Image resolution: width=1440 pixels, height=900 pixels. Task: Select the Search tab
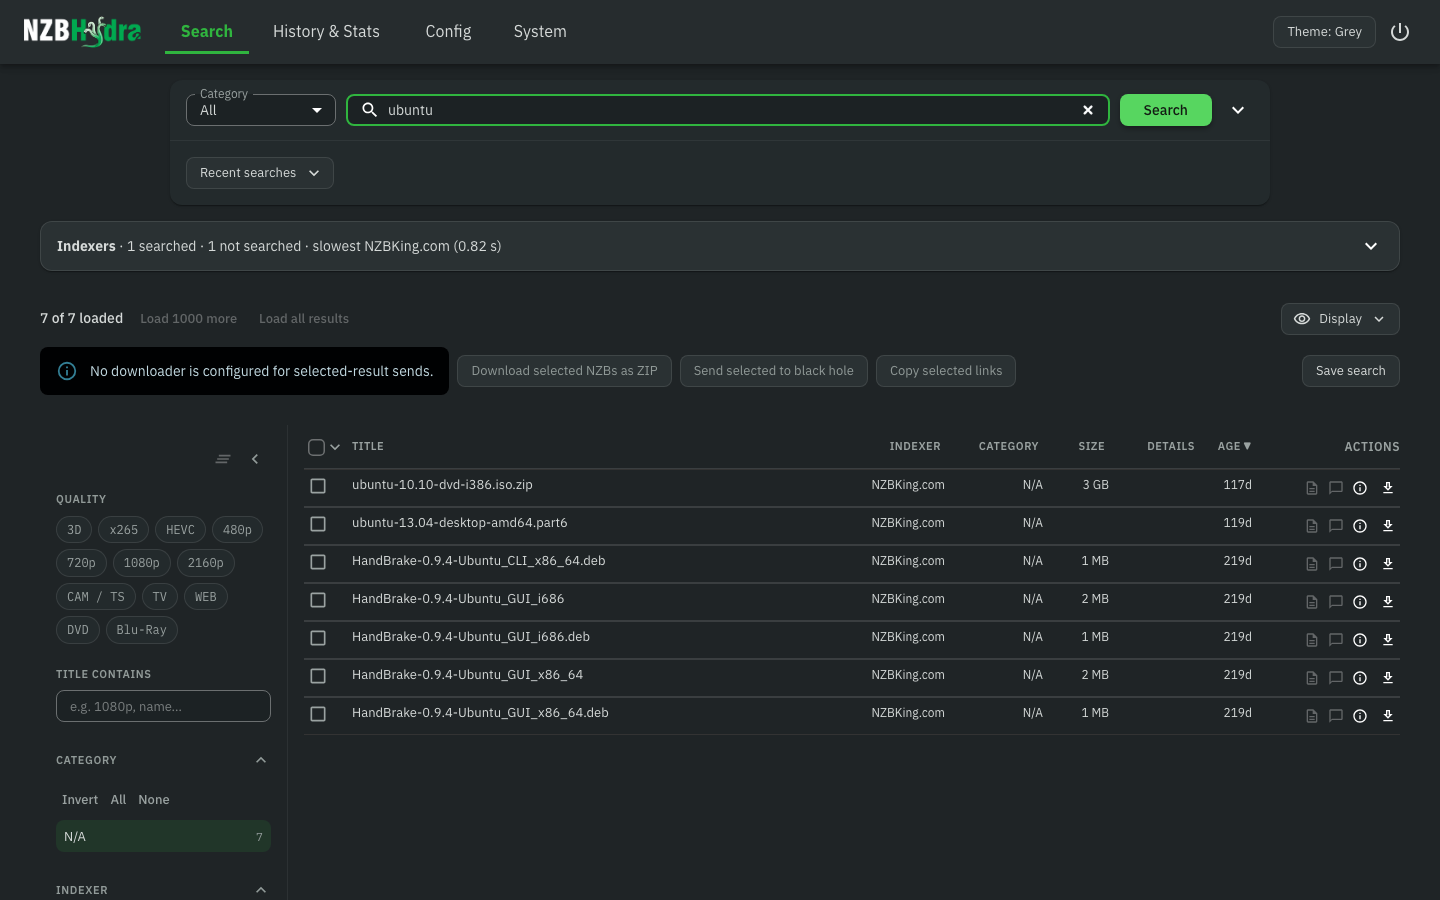pyautogui.click(x=207, y=32)
